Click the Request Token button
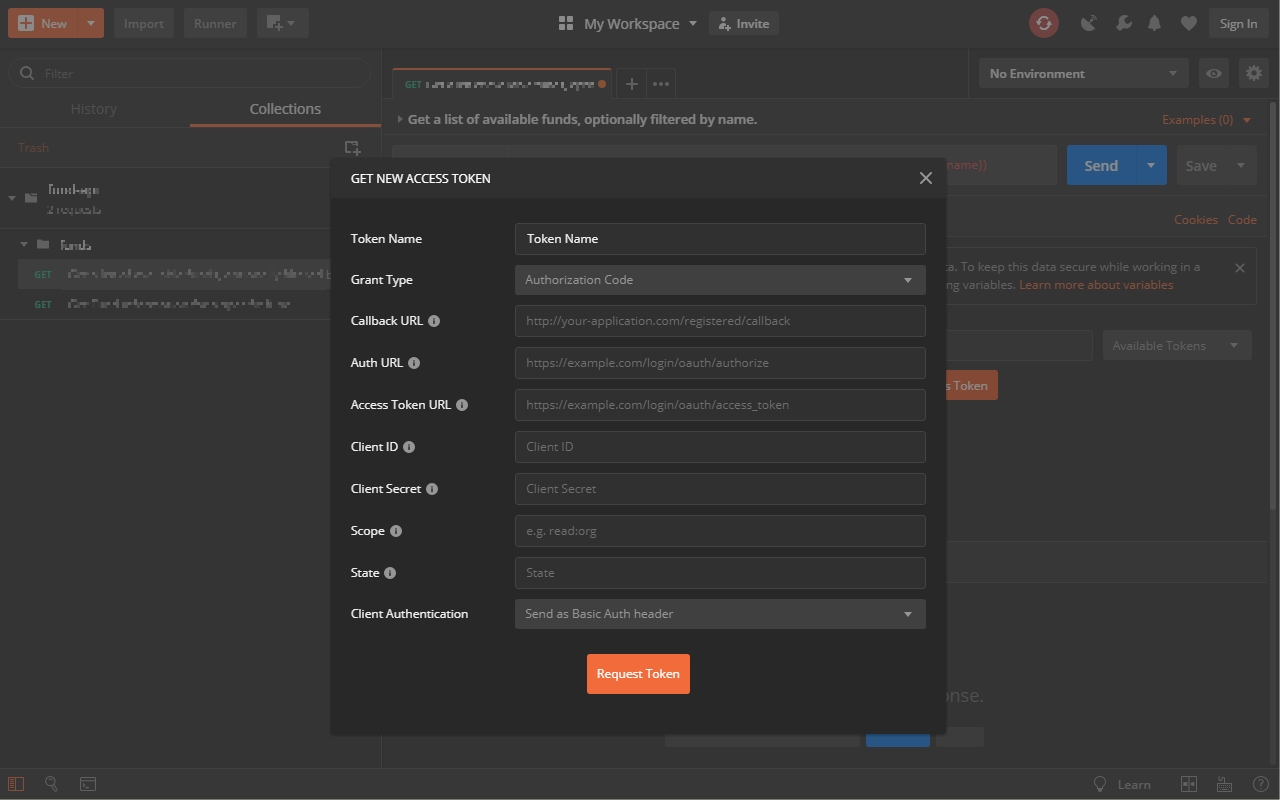Viewport: 1280px width, 800px height. 638,674
